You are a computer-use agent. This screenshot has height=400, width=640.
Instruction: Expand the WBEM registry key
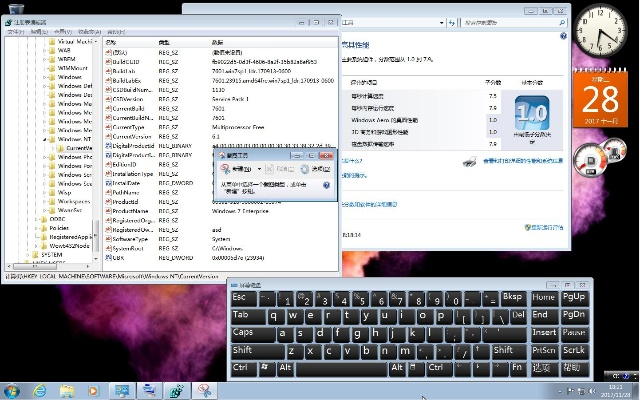point(44,59)
